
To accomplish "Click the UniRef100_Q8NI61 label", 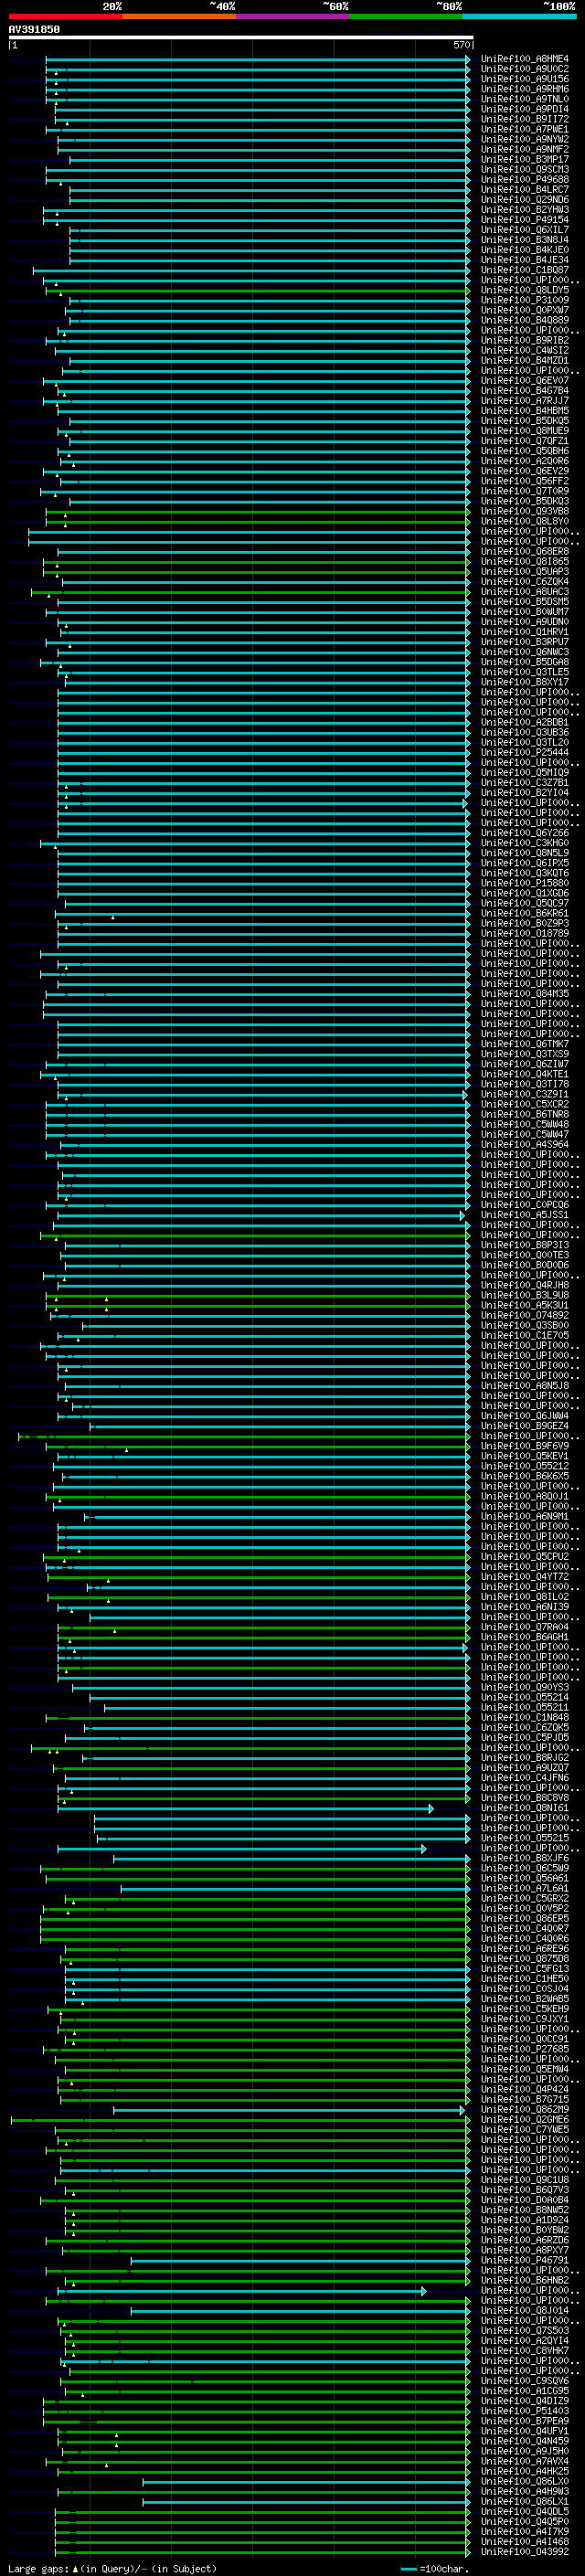I will coord(524,1808).
